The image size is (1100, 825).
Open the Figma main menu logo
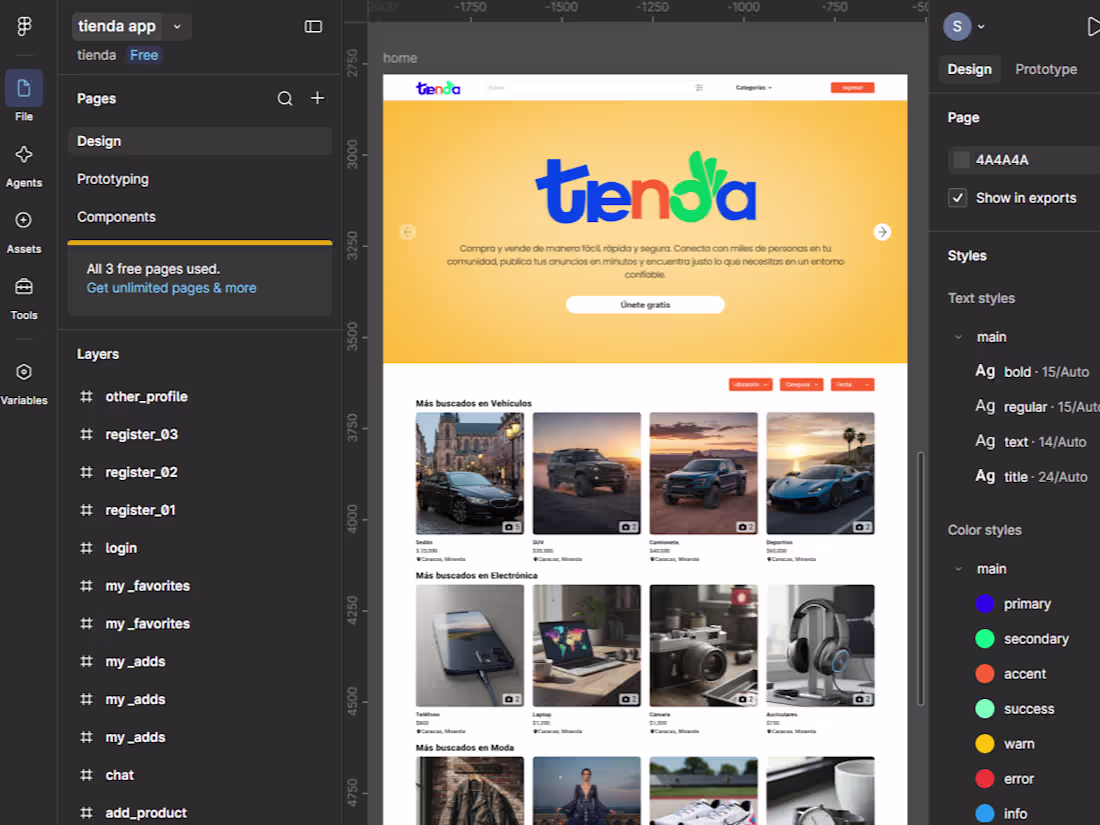tap(24, 26)
